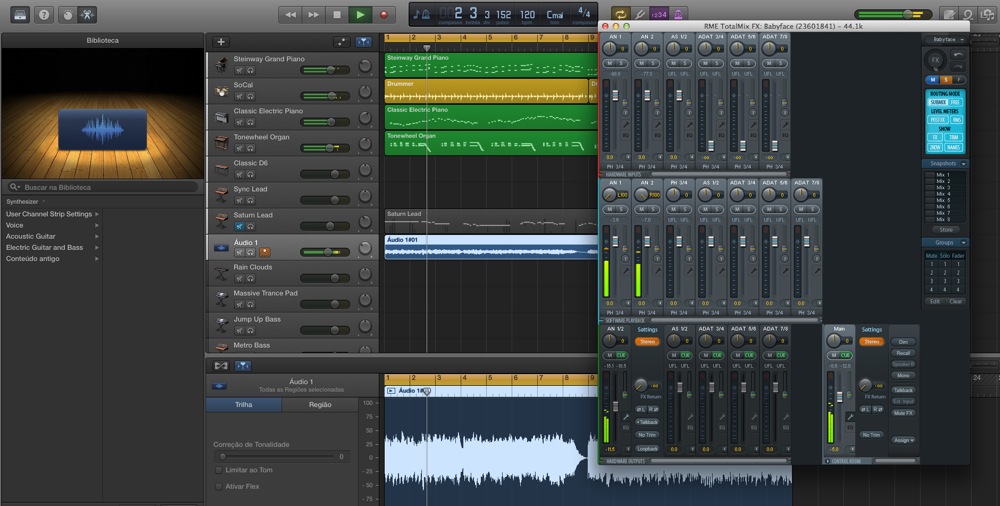
Task: Open the Smart Controls knob icon
Action: (x=67, y=14)
